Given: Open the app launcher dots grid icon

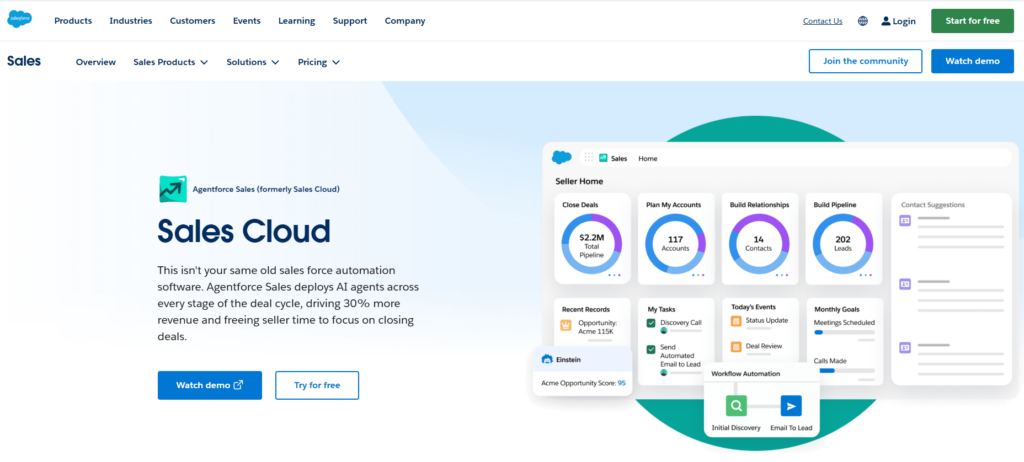Looking at the screenshot, I should [x=589, y=157].
